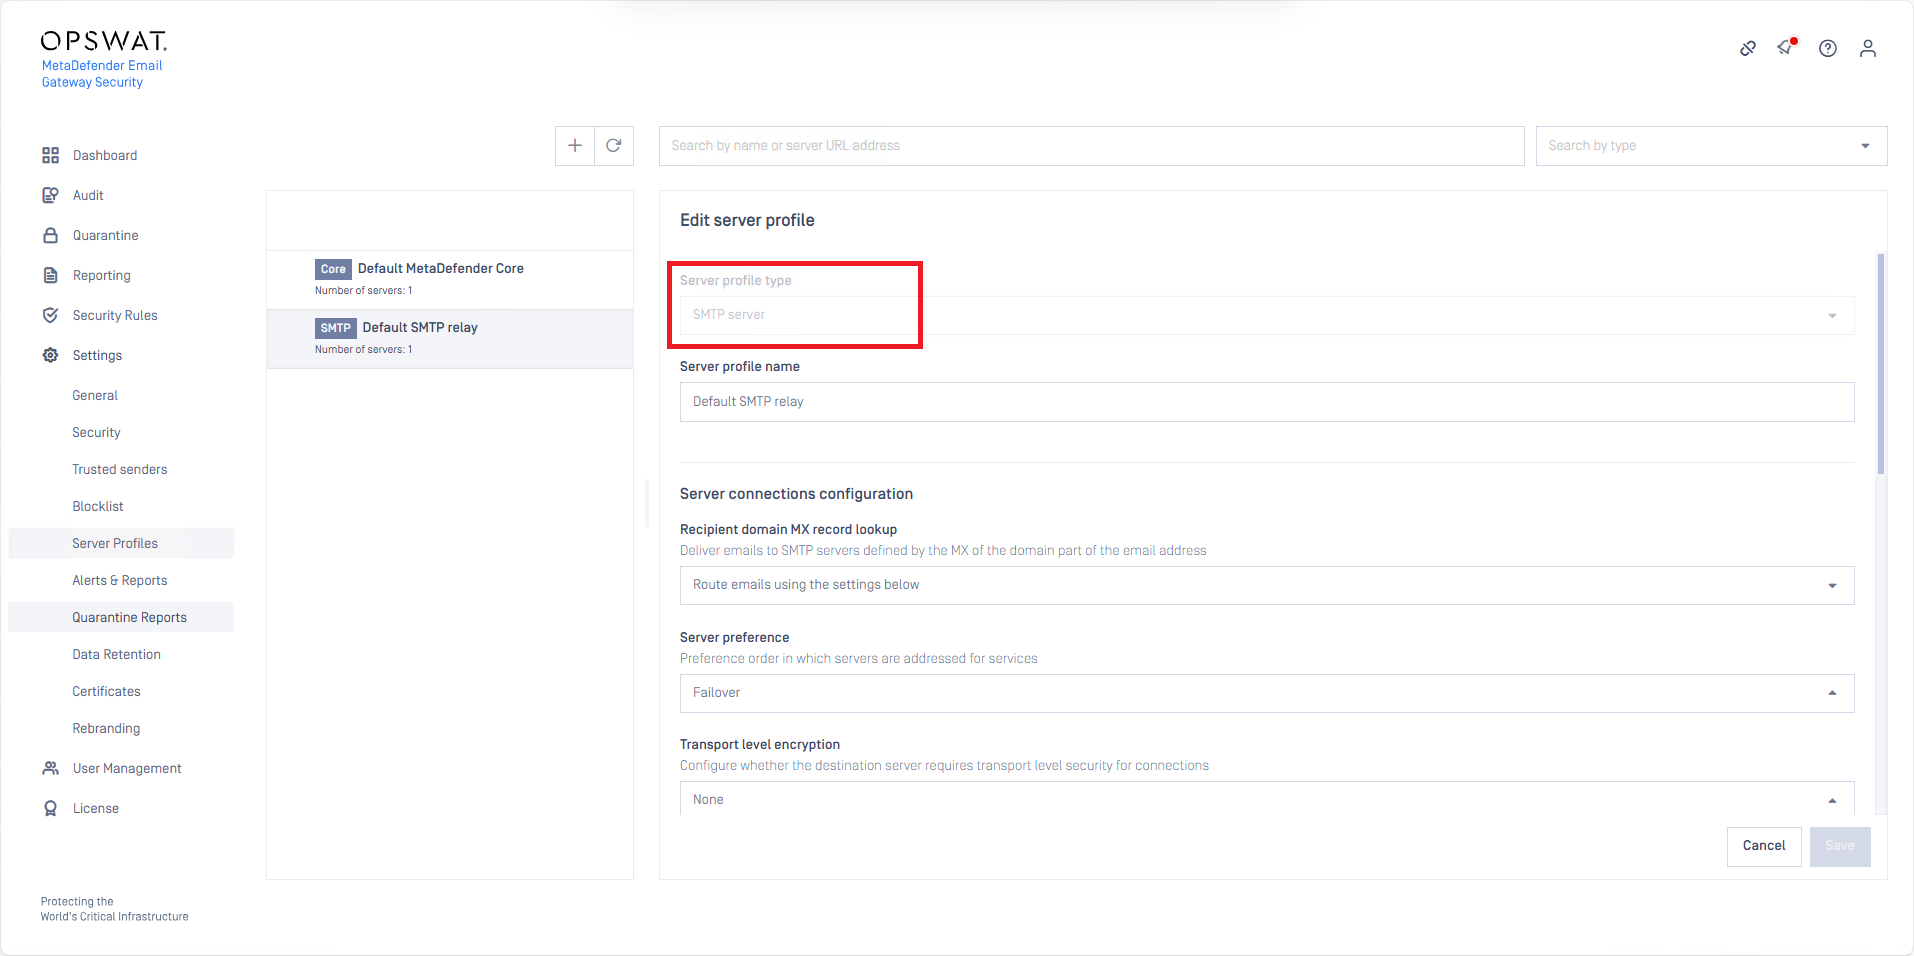The width and height of the screenshot is (1914, 956).
Task: Expand the Search by type dropdown
Action: point(1710,146)
